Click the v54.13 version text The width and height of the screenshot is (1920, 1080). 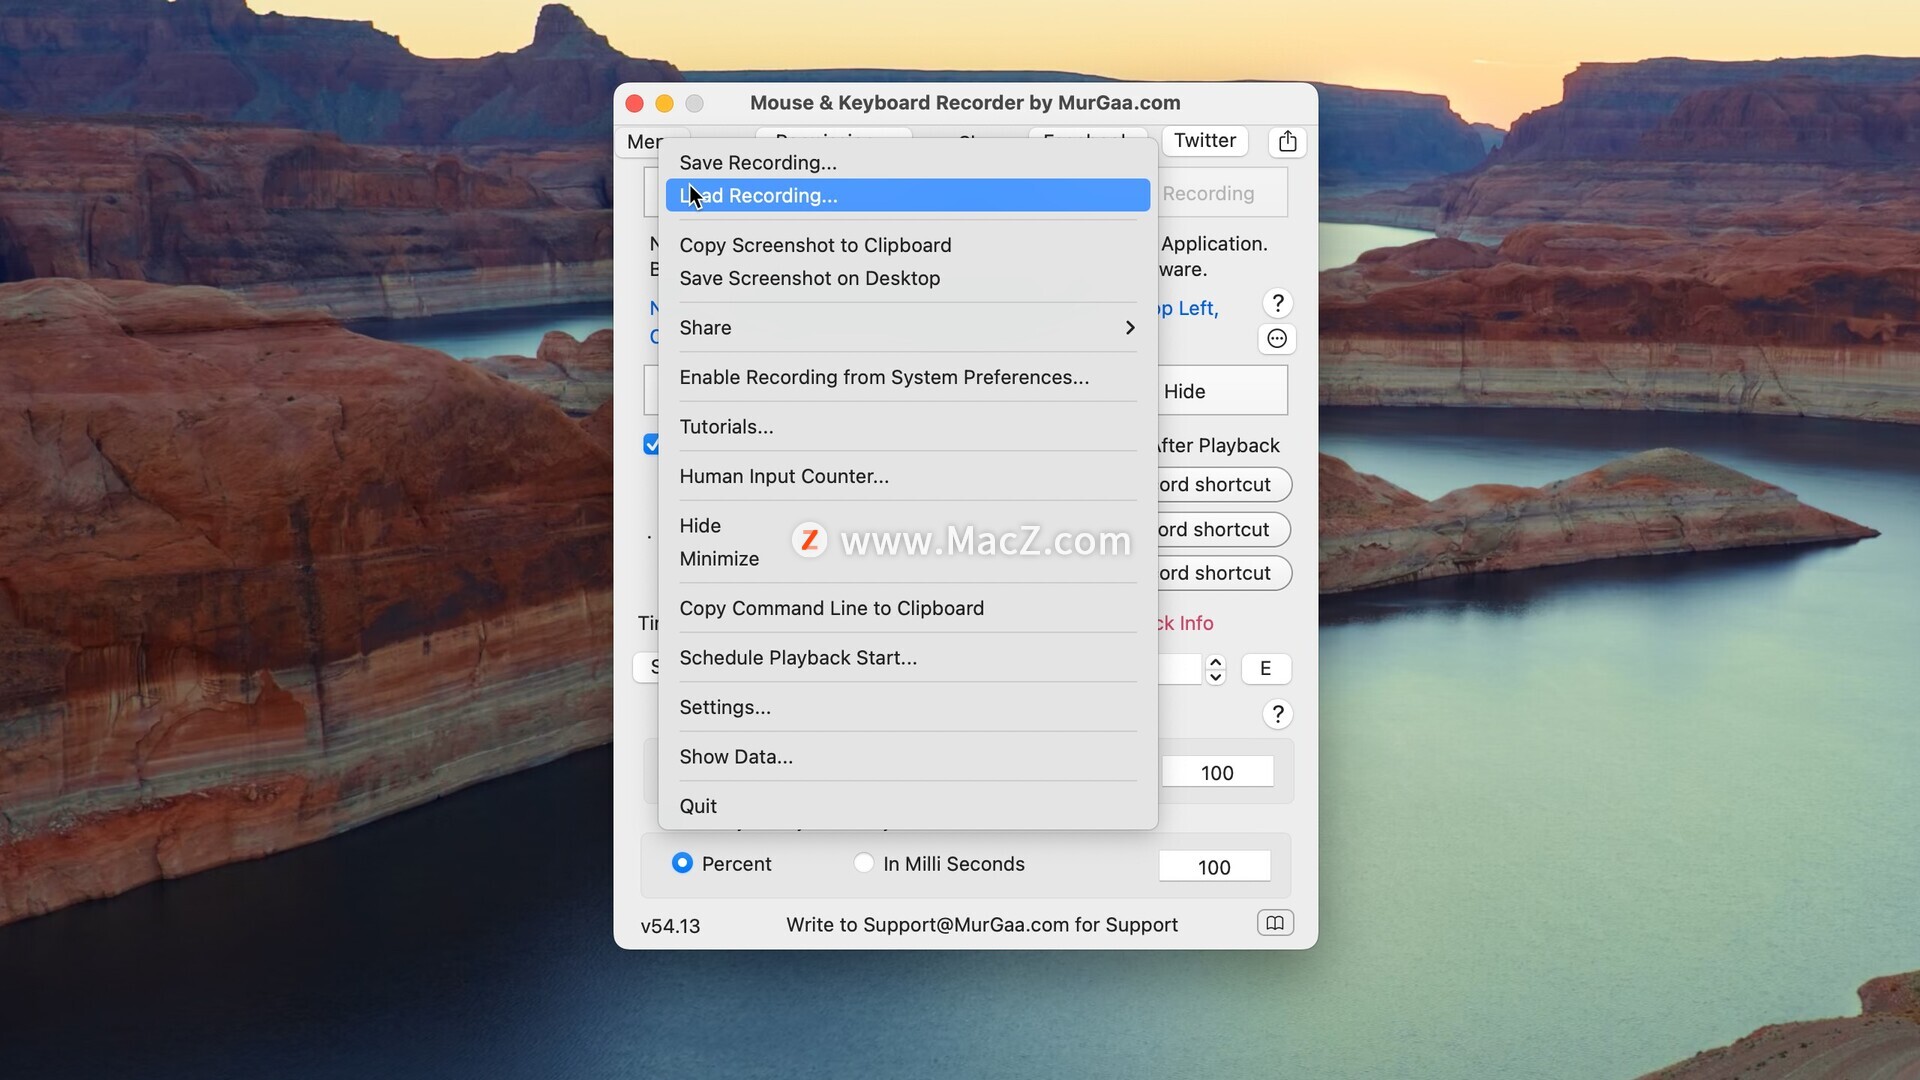(671, 926)
